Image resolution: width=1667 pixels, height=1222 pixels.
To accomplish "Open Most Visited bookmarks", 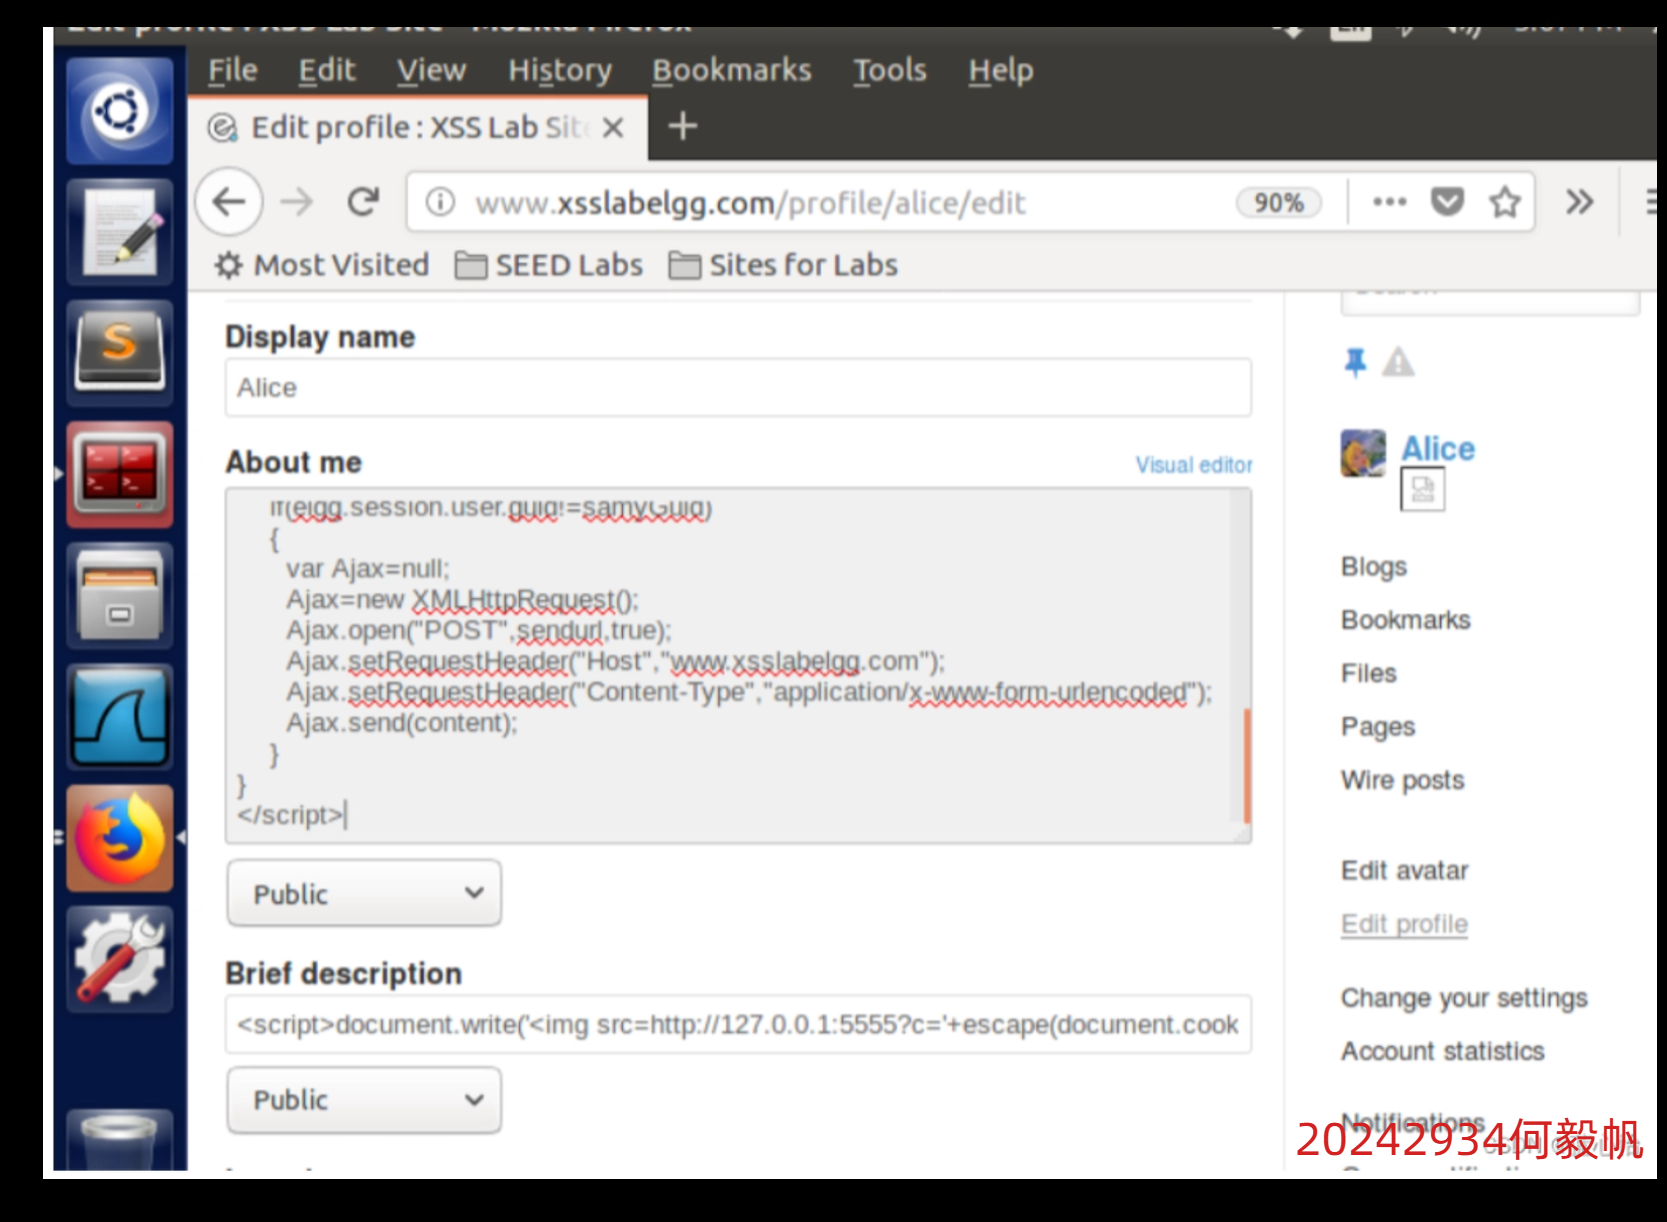I will coord(322,265).
